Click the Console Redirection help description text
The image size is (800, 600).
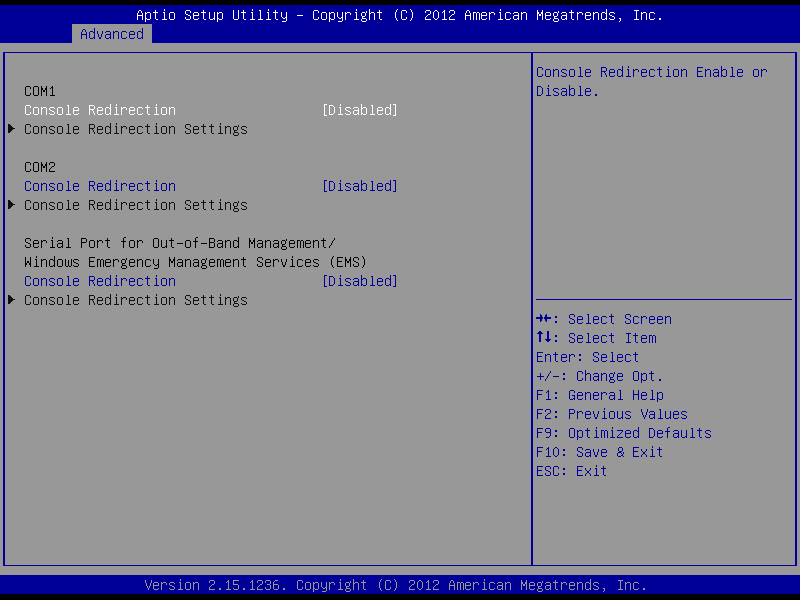pos(651,81)
